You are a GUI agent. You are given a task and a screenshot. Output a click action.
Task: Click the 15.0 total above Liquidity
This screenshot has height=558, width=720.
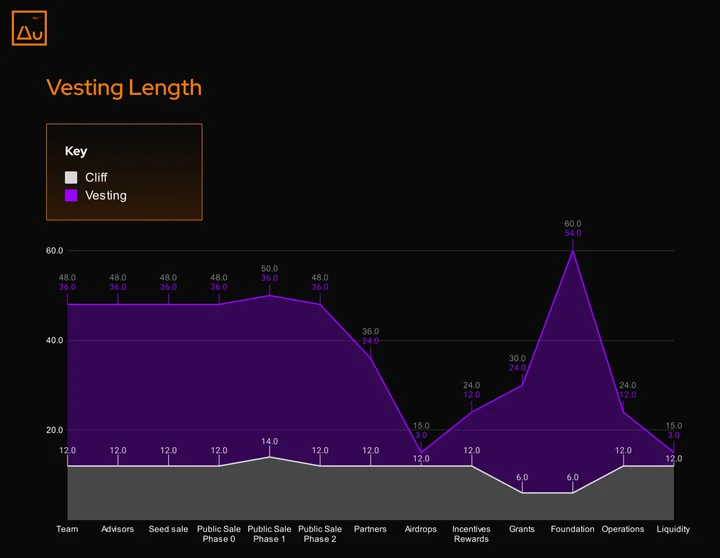(x=674, y=426)
